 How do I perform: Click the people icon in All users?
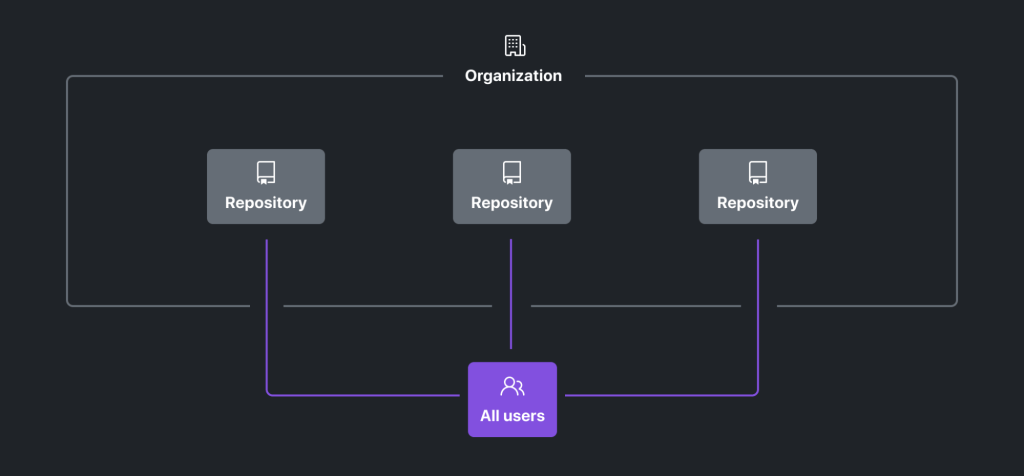coord(512,386)
